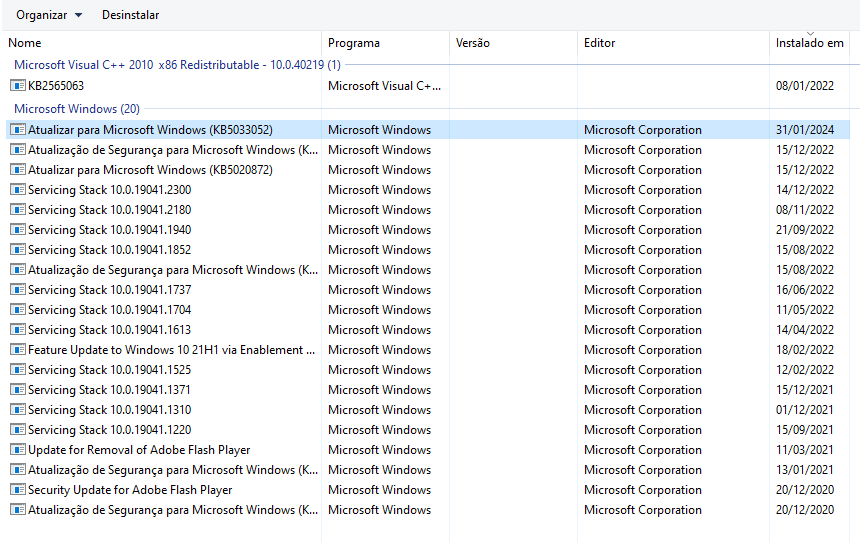Click the install date 16/06/2022
Screen dimensions: 860x543
tap(805, 290)
